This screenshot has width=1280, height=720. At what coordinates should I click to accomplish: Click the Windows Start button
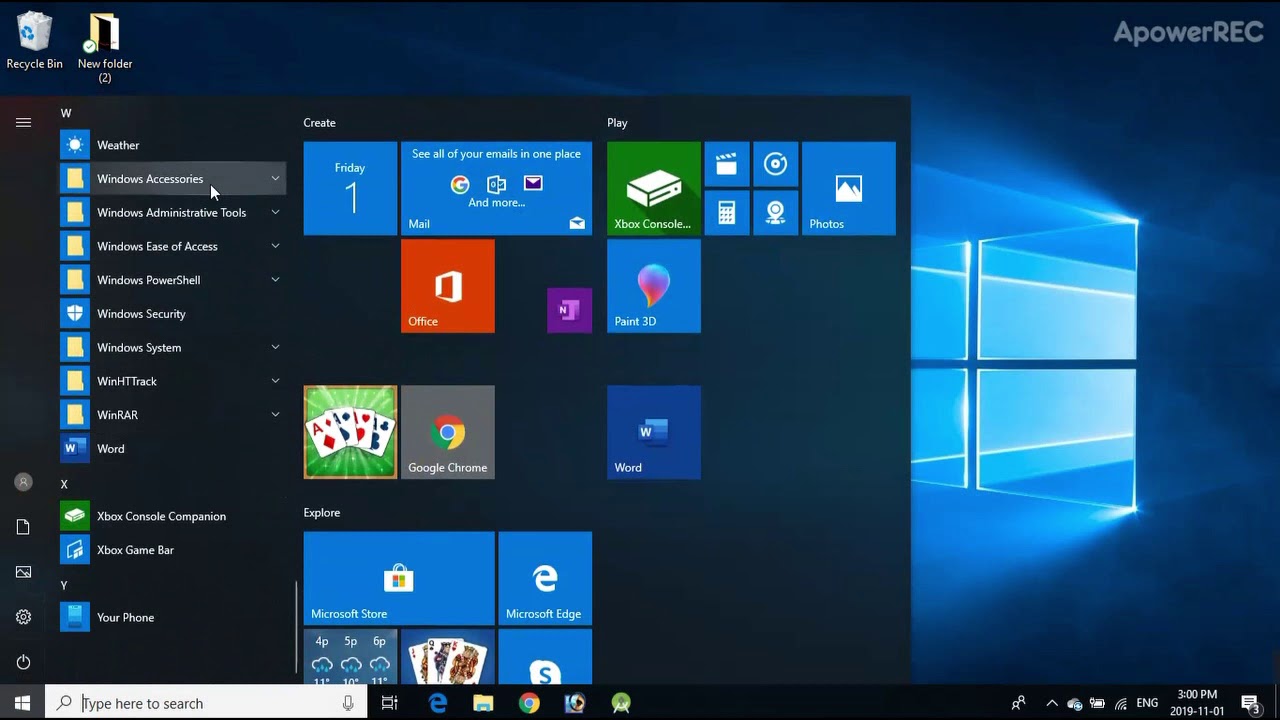pyautogui.click(x=23, y=703)
